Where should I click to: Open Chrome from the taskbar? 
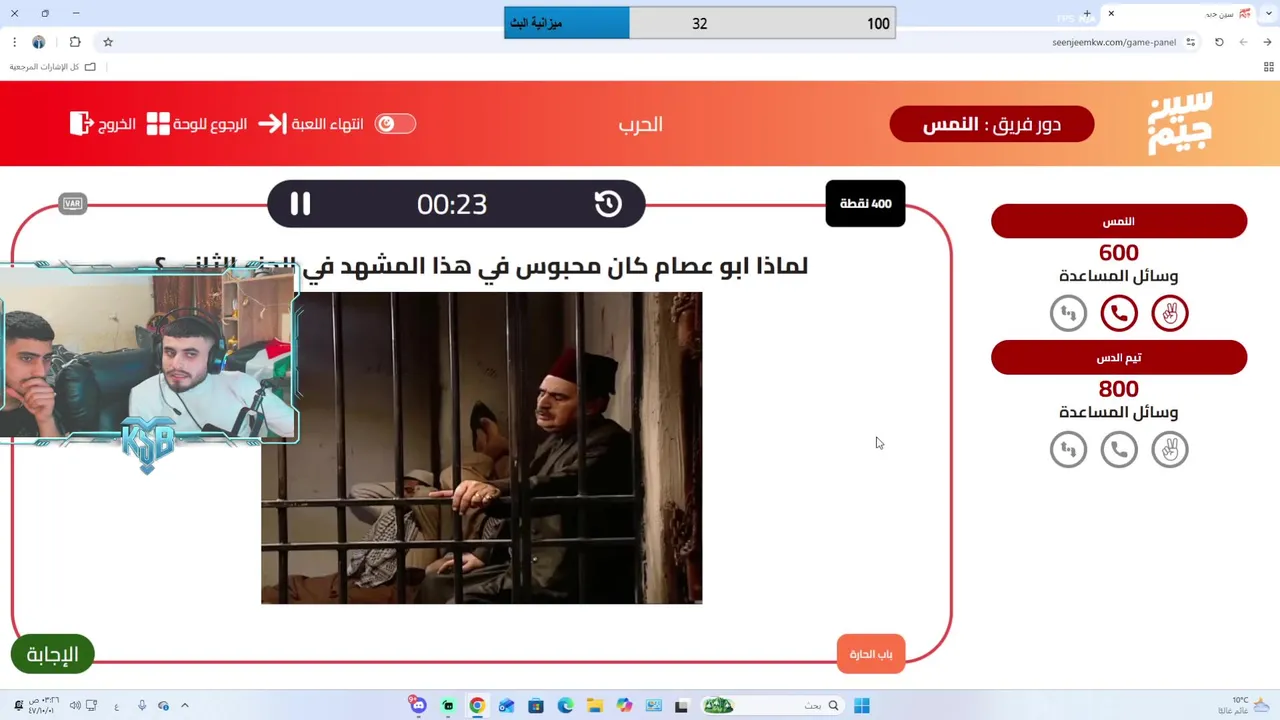click(477, 705)
